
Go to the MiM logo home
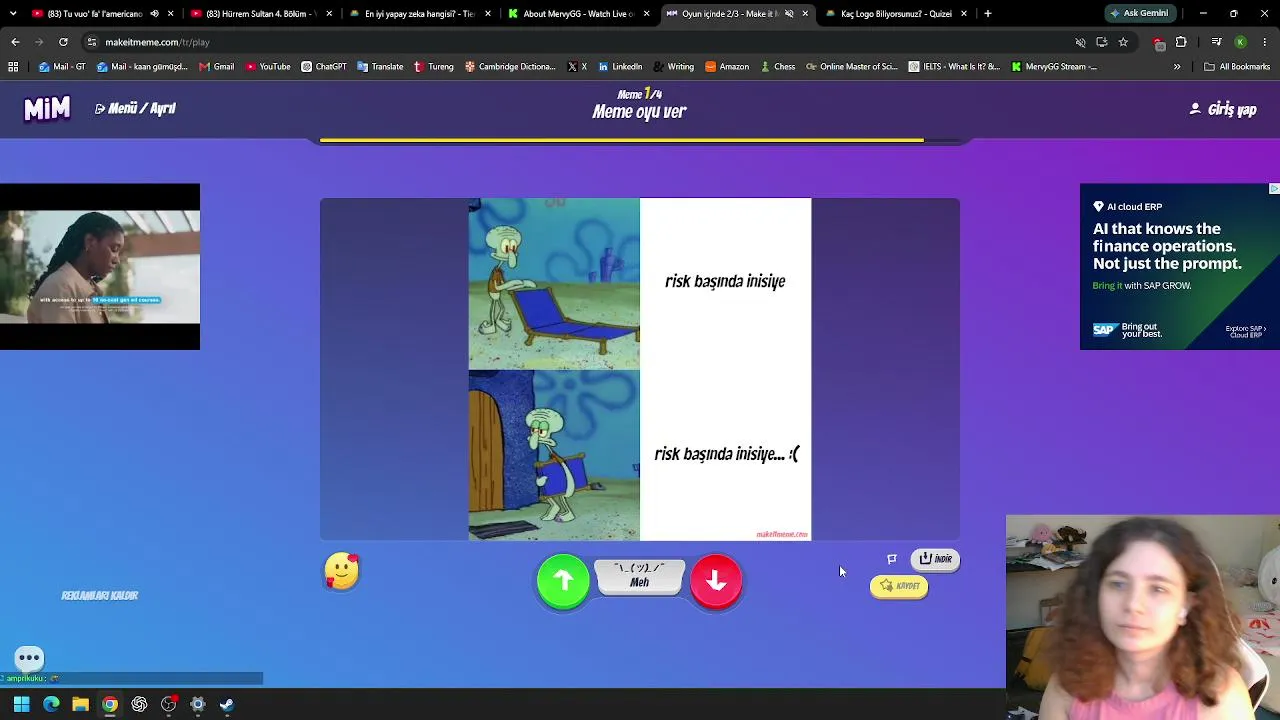47,108
